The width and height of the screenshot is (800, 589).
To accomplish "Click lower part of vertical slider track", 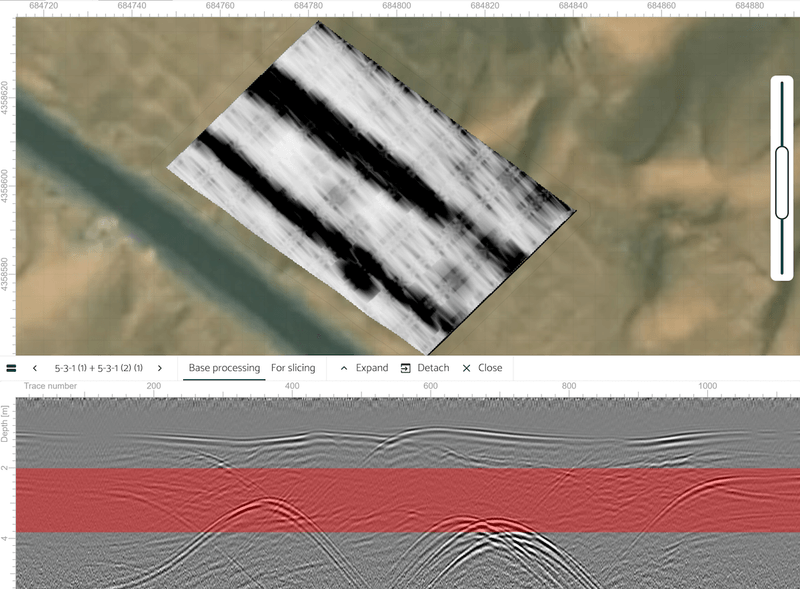I will click(781, 250).
